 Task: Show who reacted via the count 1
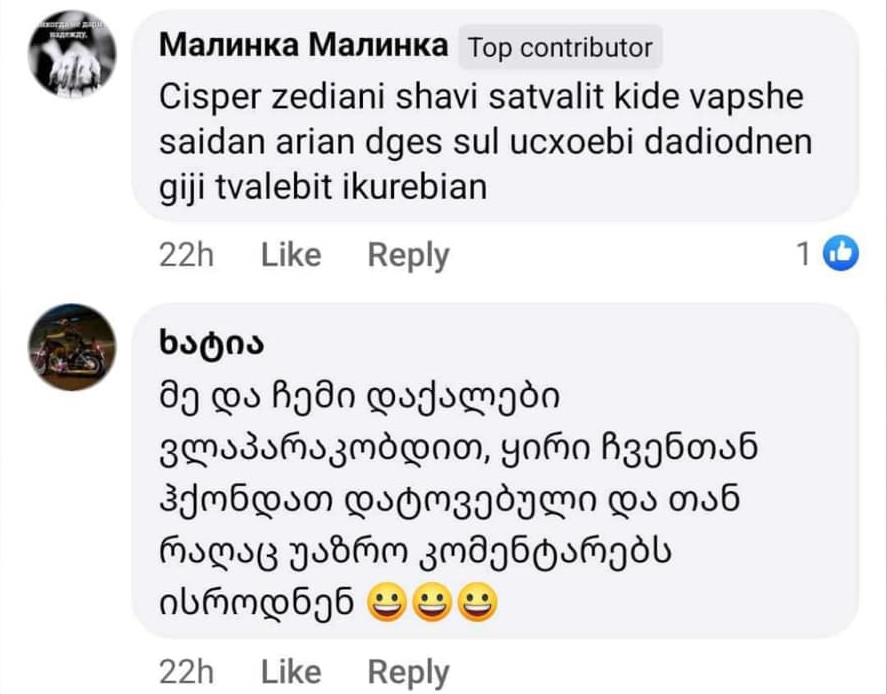click(803, 256)
